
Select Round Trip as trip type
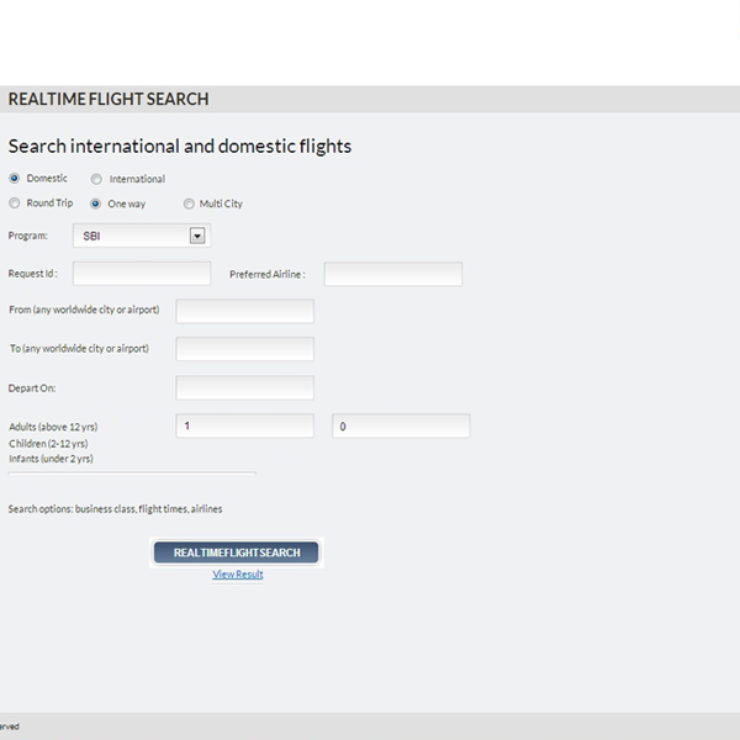[14, 203]
